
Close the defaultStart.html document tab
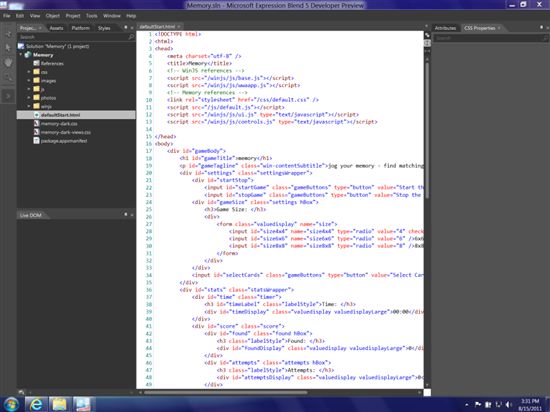[179, 27]
